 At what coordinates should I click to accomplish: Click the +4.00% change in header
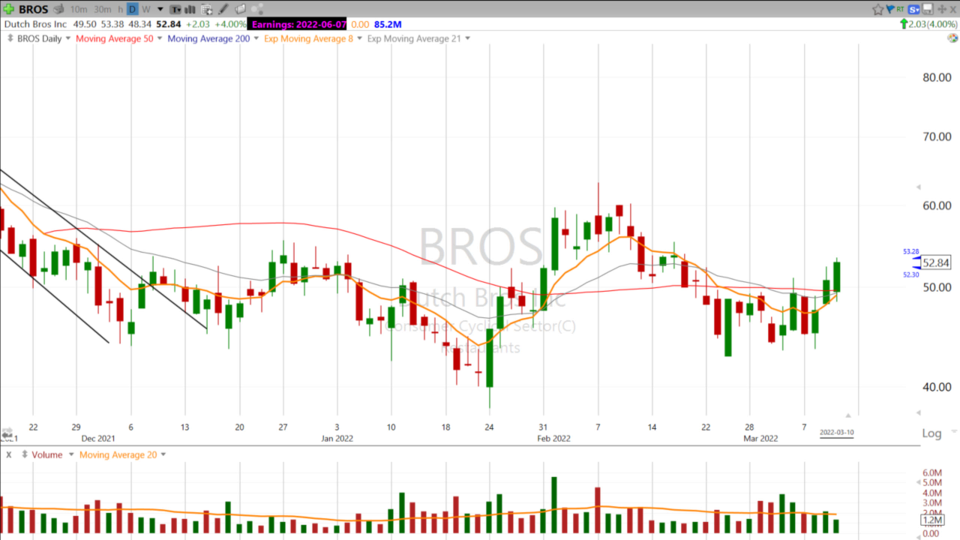click(x=230, y=24)
